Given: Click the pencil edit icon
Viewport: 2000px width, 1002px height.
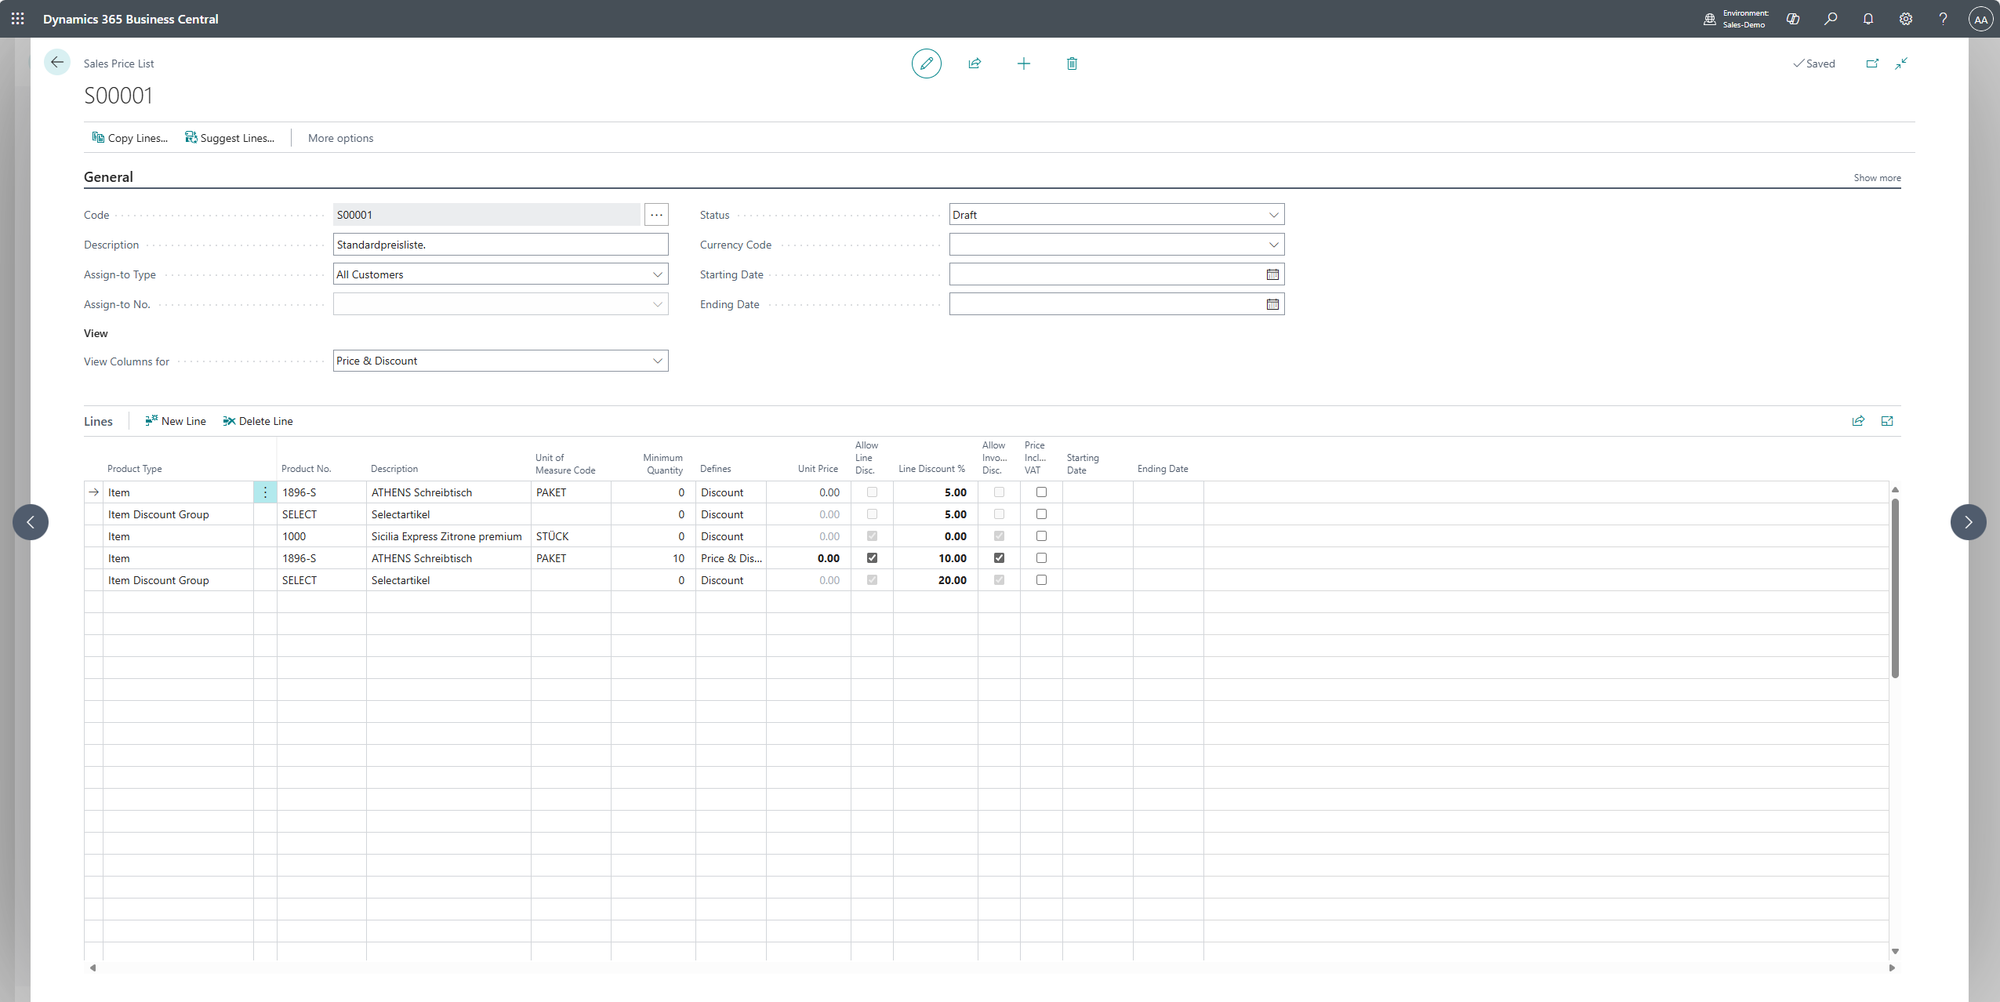Looking at the screenshot, I should 926,63.
